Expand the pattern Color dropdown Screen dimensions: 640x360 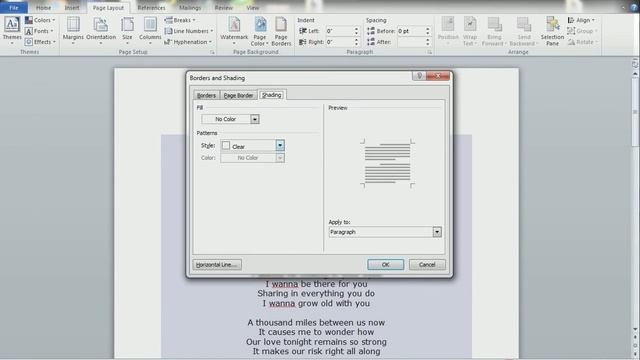[280, 158]
